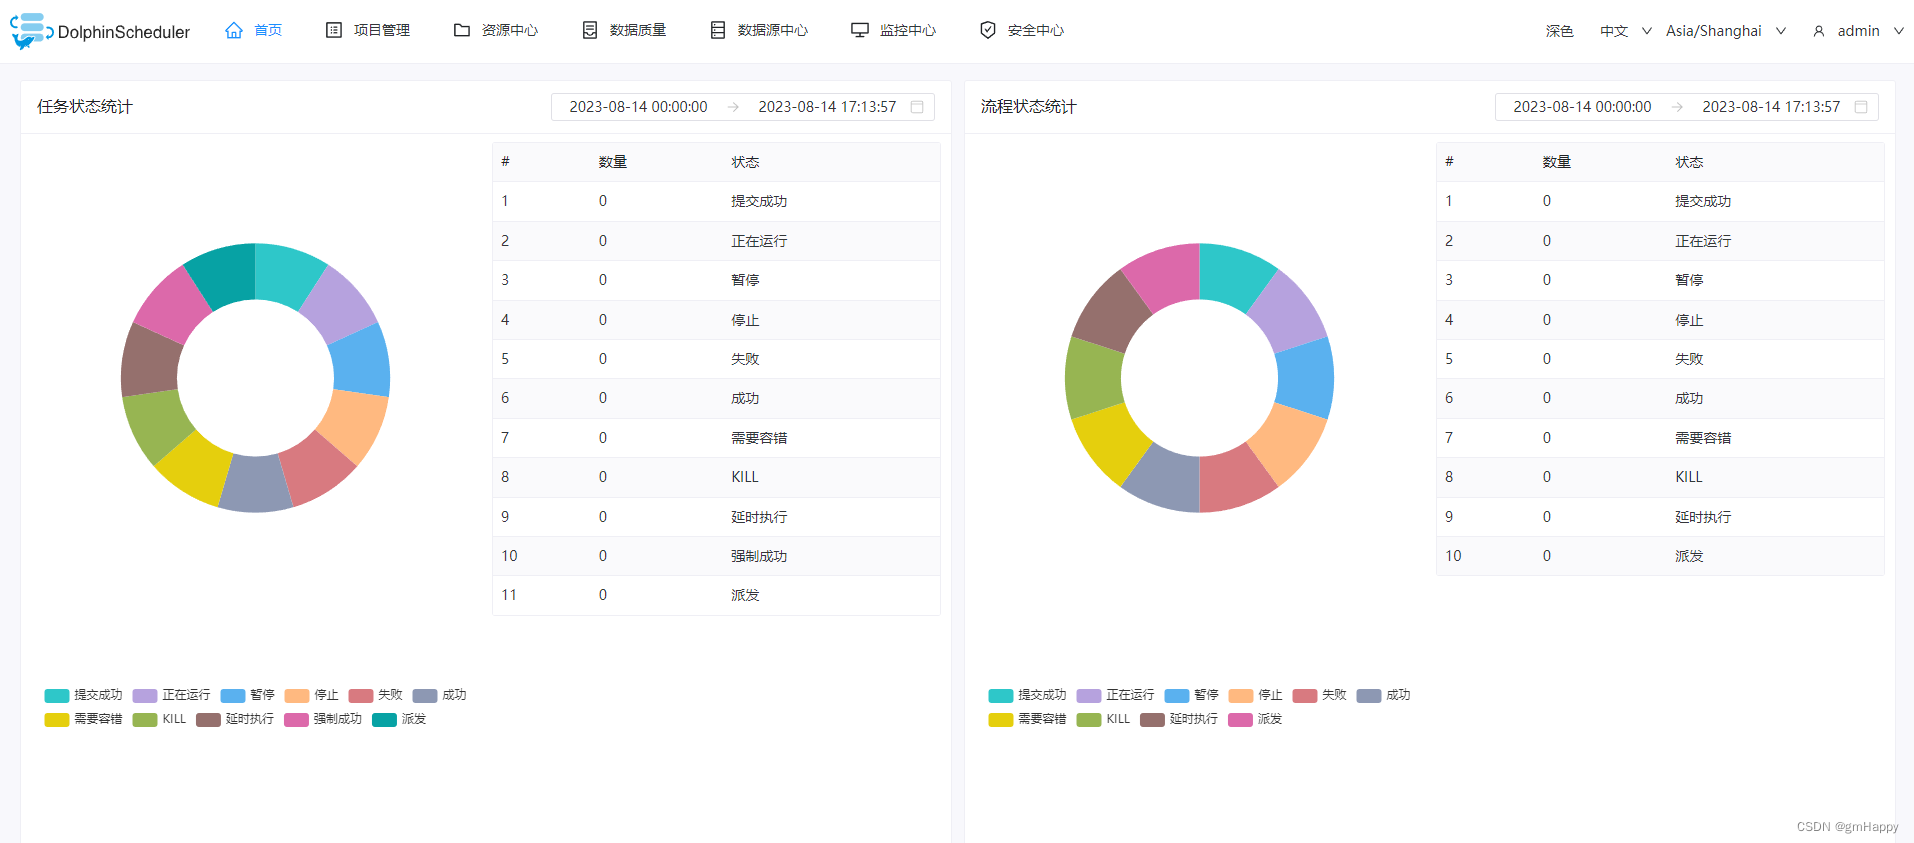This screenshot has height=843, width=1914.
Task: Click 状态 column header in process status table
Action: [1689, 162]
